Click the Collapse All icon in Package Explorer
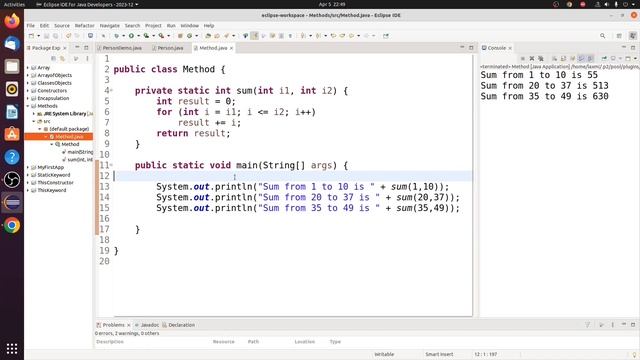The image size is (640, 360). pyautogui.click(x=53, y=59)
